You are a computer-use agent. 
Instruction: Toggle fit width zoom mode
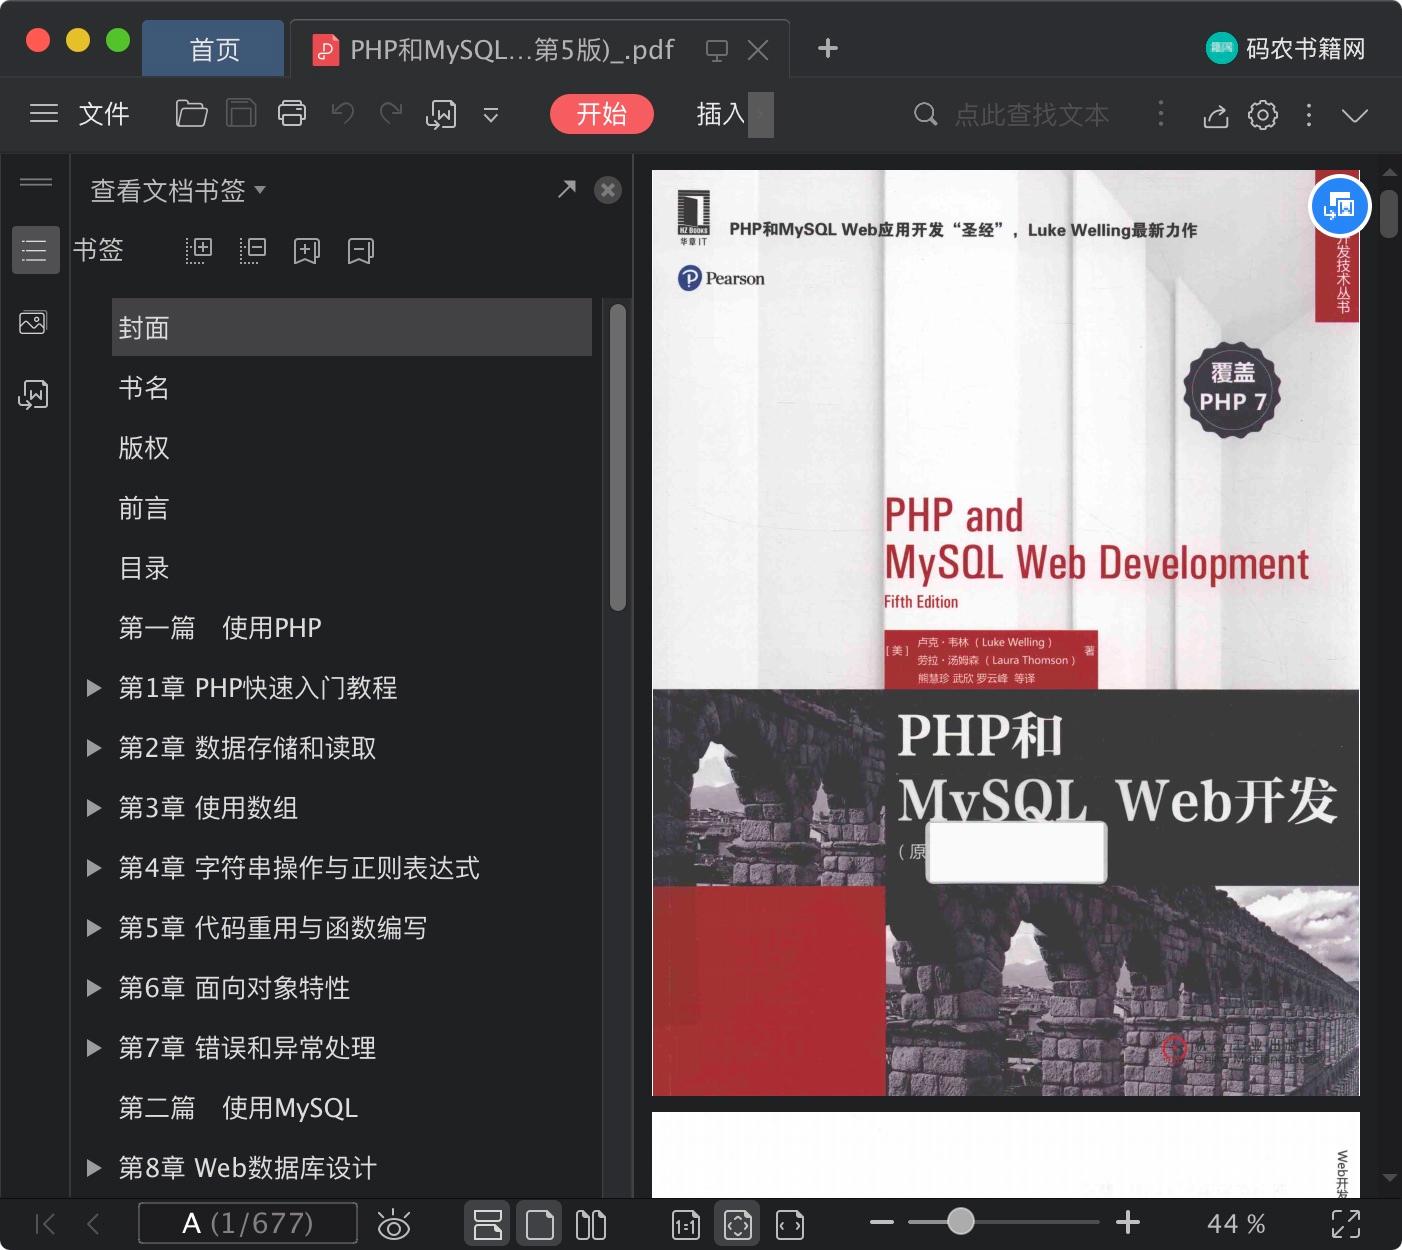tap(790, 1224)
